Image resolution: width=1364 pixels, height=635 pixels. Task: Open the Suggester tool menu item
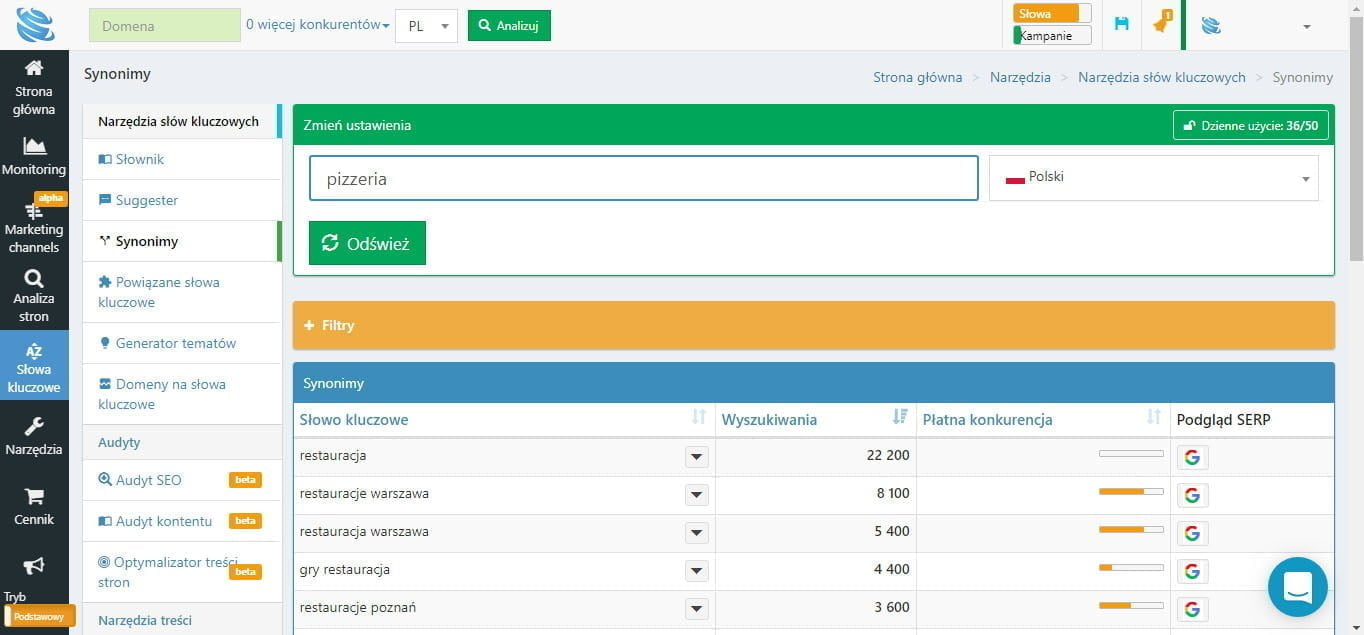pyautogui.click(x=146, y=200)
